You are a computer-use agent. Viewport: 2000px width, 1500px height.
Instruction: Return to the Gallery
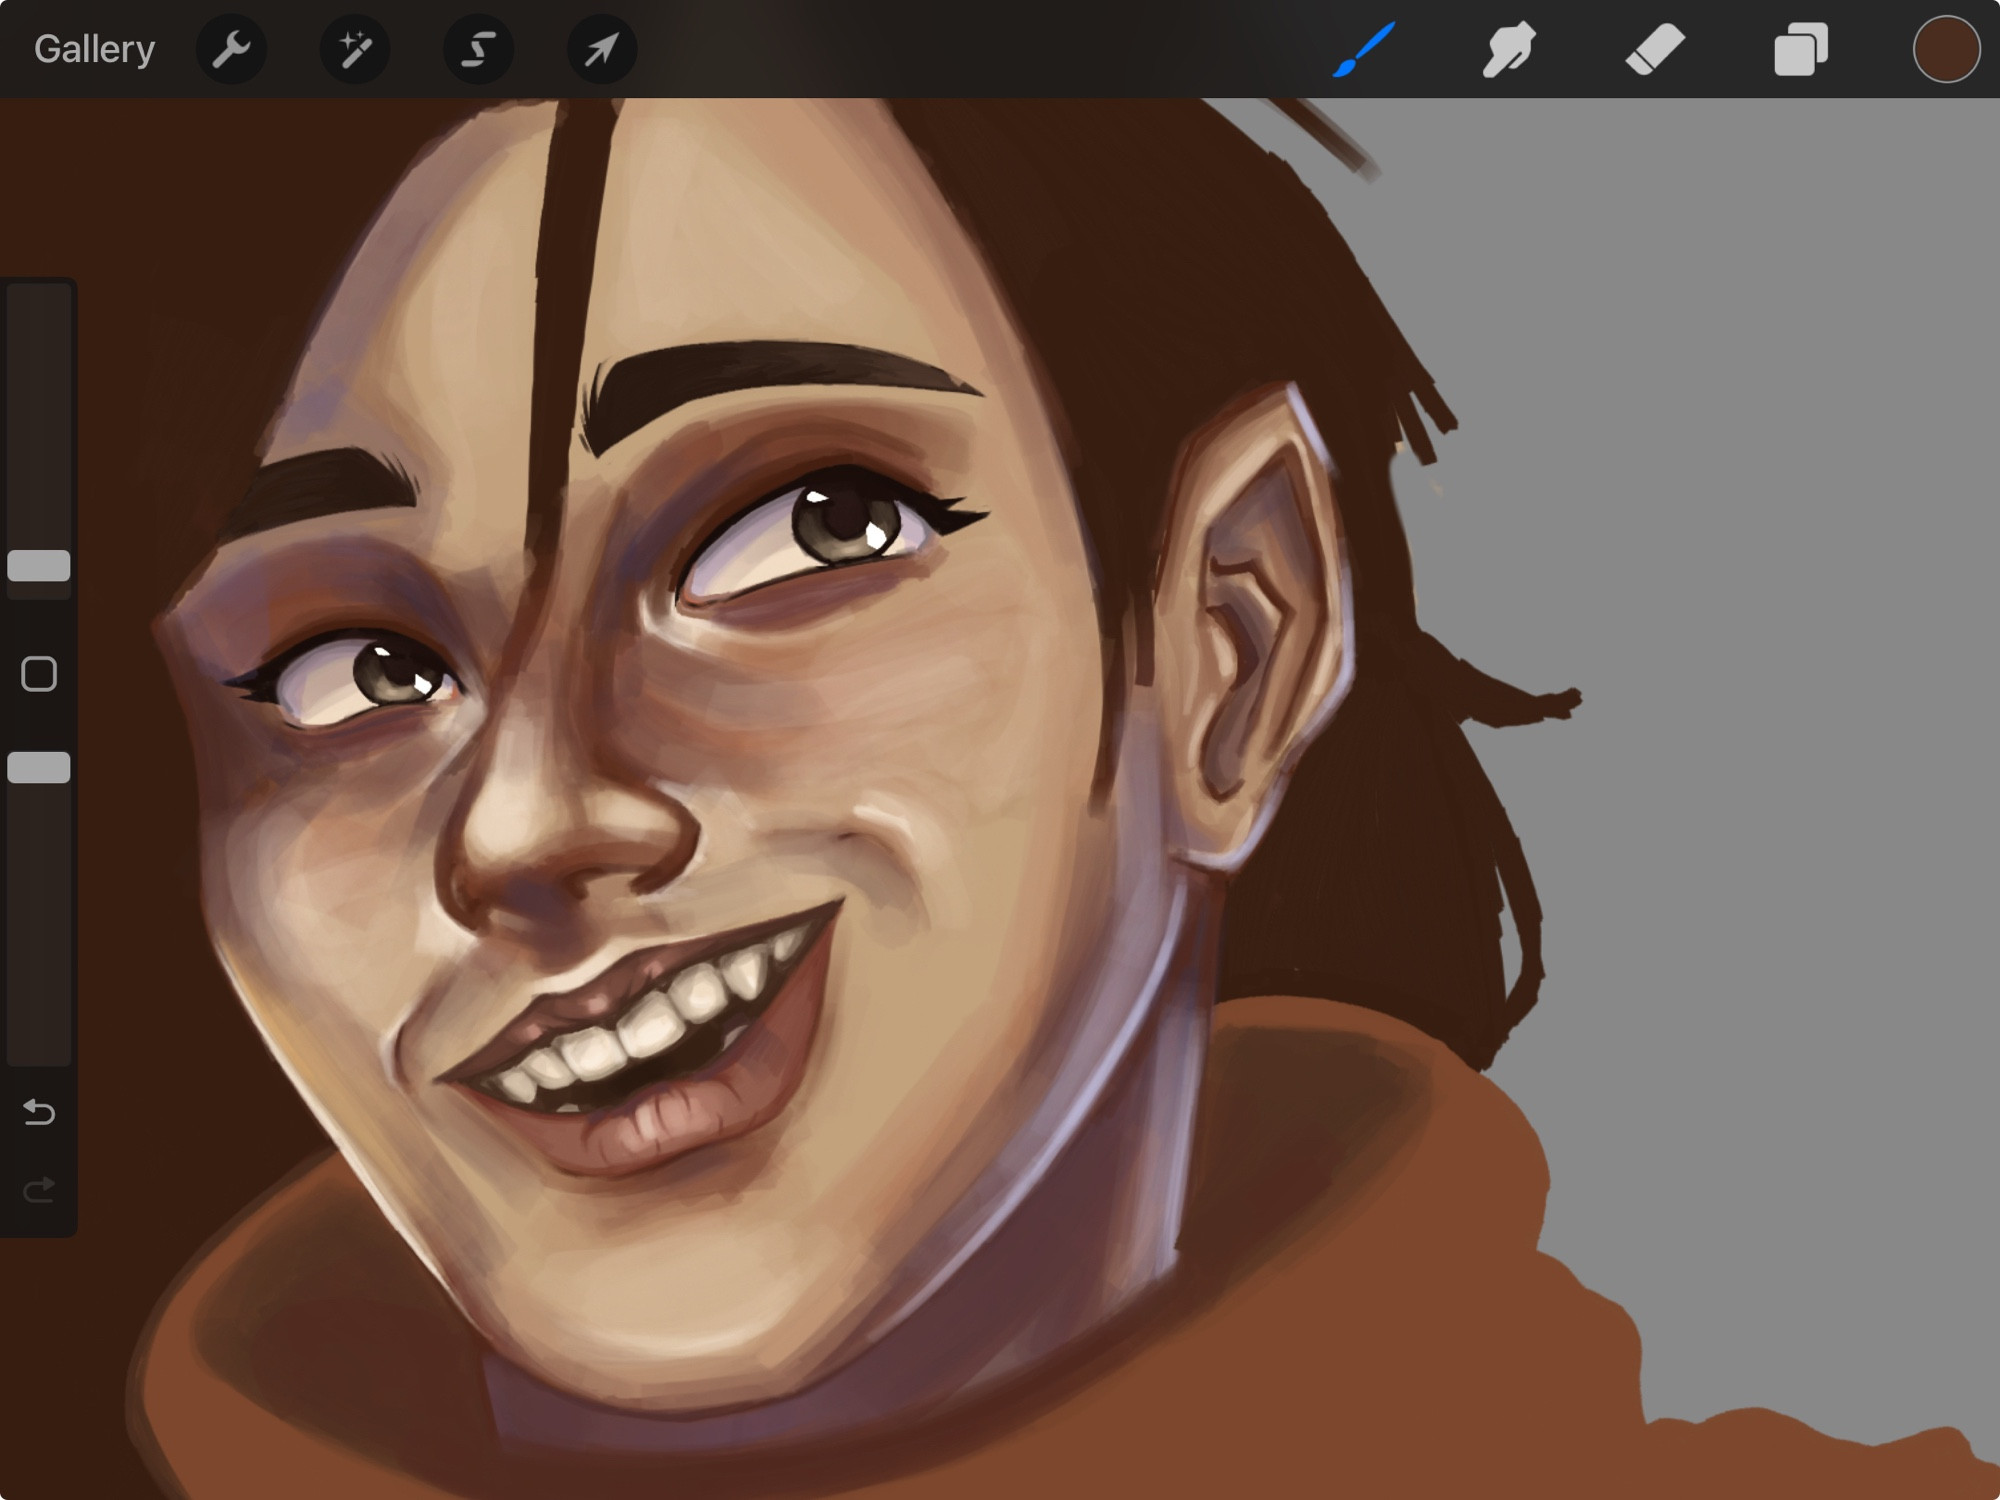[94, 49]
